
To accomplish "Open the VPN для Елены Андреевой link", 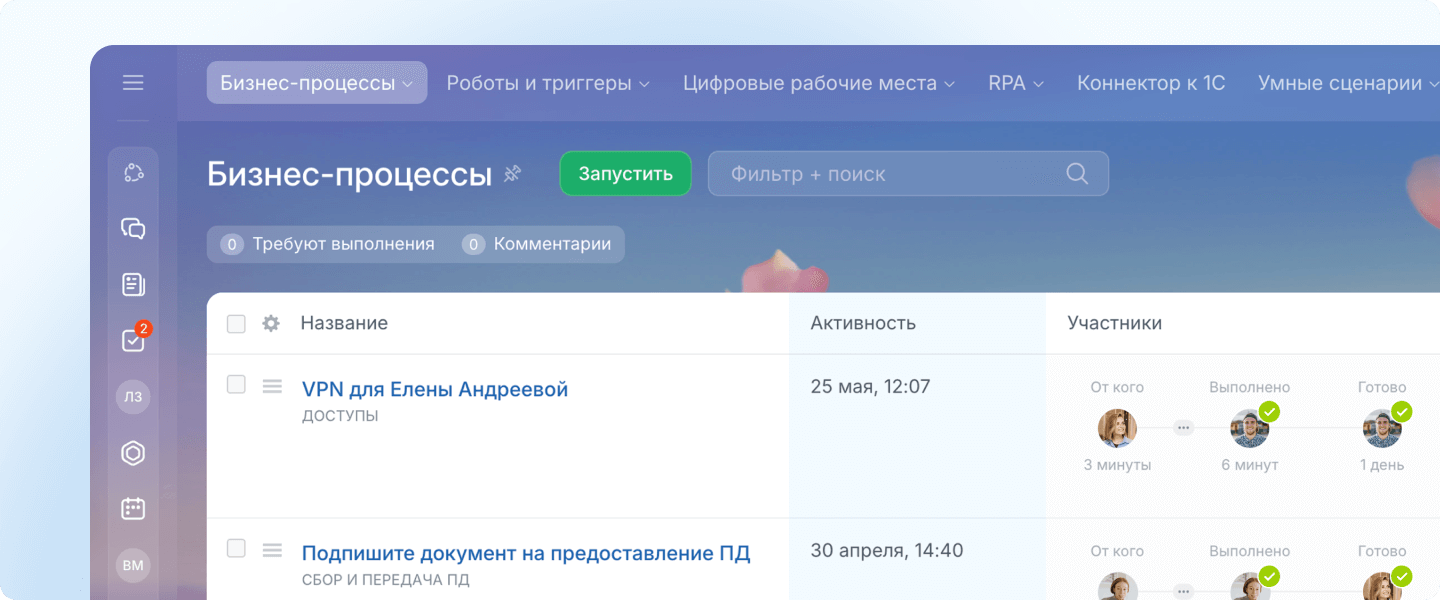I will 435,389.
